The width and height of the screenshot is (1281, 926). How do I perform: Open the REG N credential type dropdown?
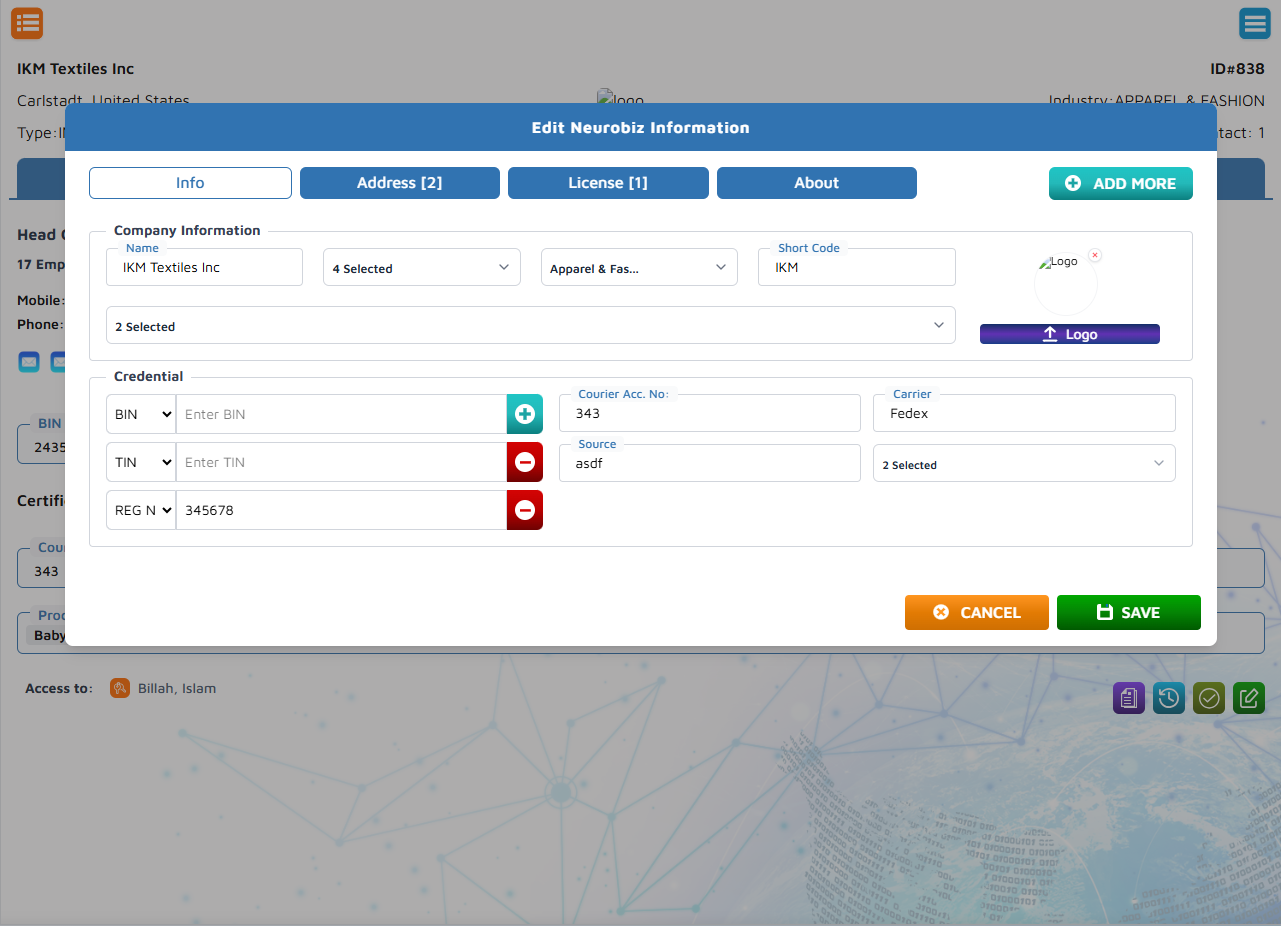pyautogui.click(x=141, y=510)
